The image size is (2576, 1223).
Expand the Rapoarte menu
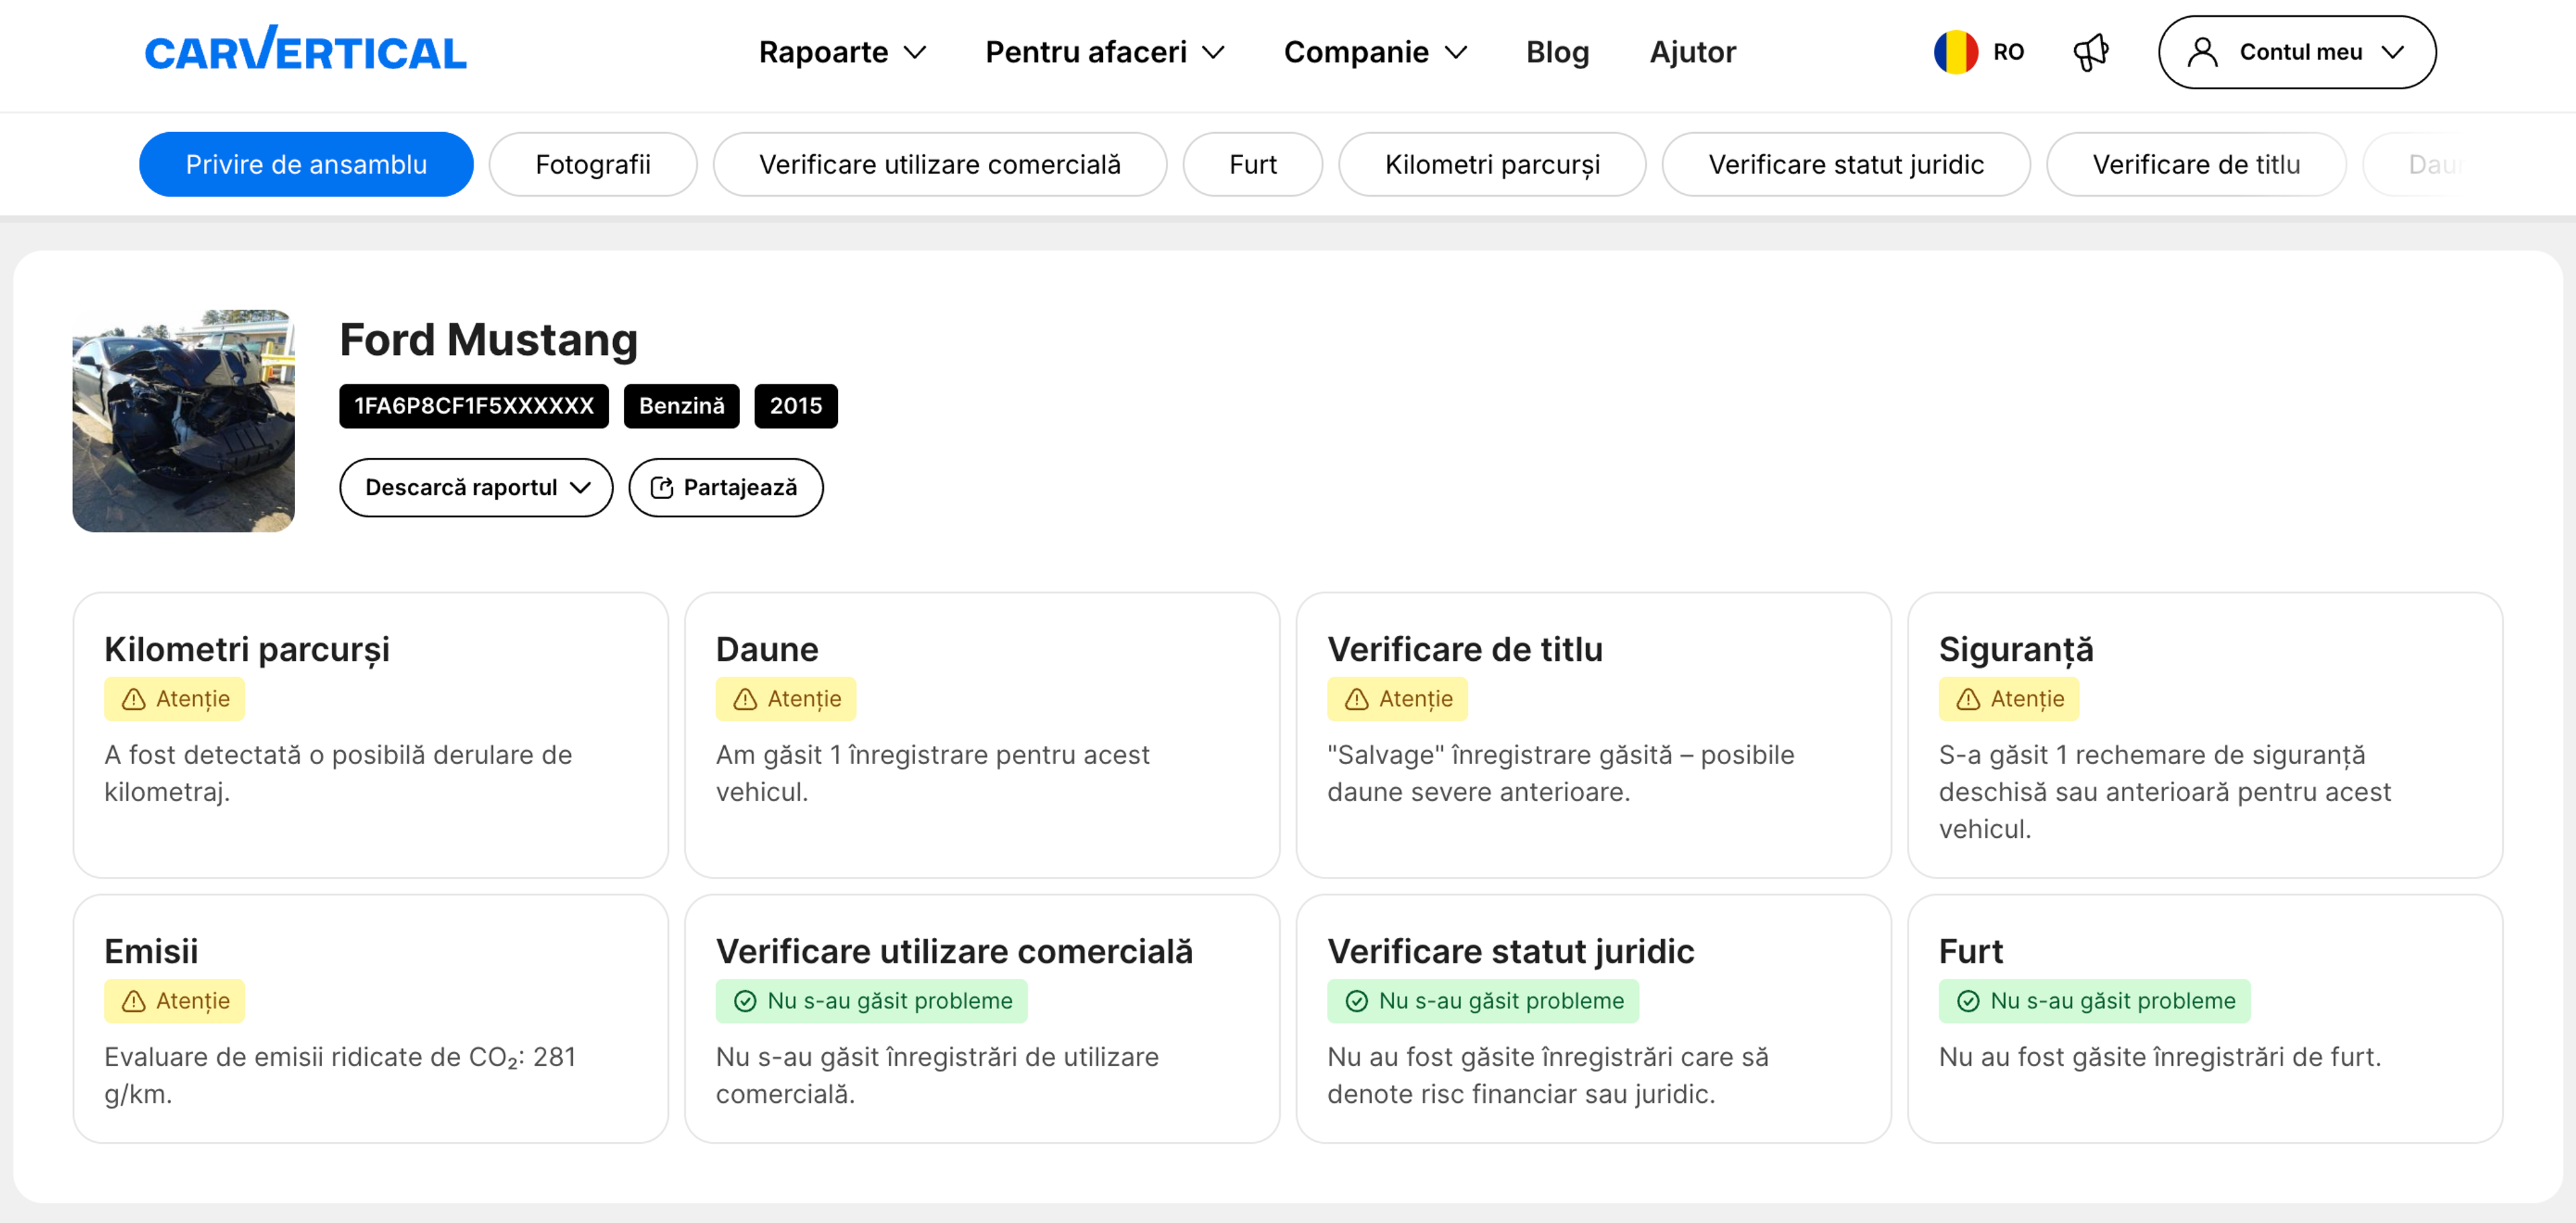[841, 52]
